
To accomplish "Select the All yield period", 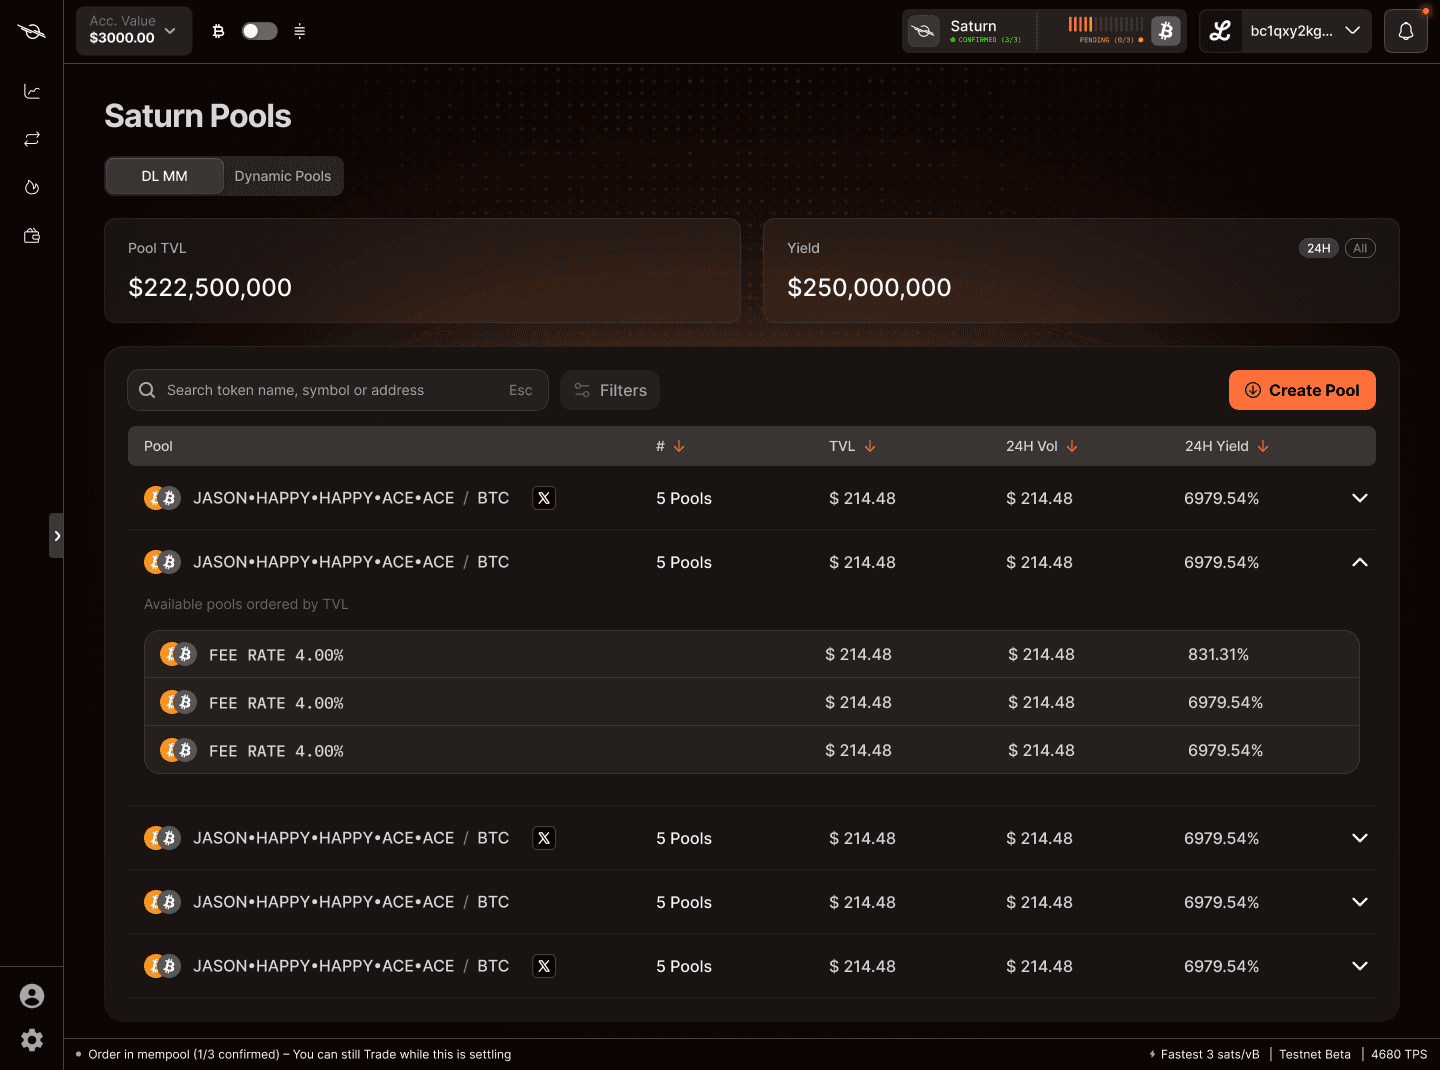I will coord(1360,248).
